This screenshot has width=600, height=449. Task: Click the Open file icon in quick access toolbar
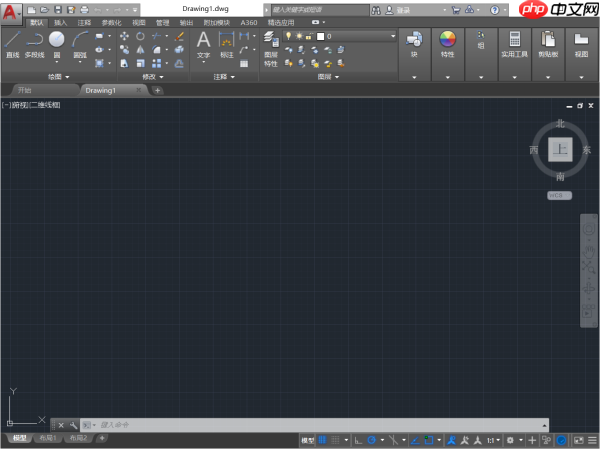[45, 10]
